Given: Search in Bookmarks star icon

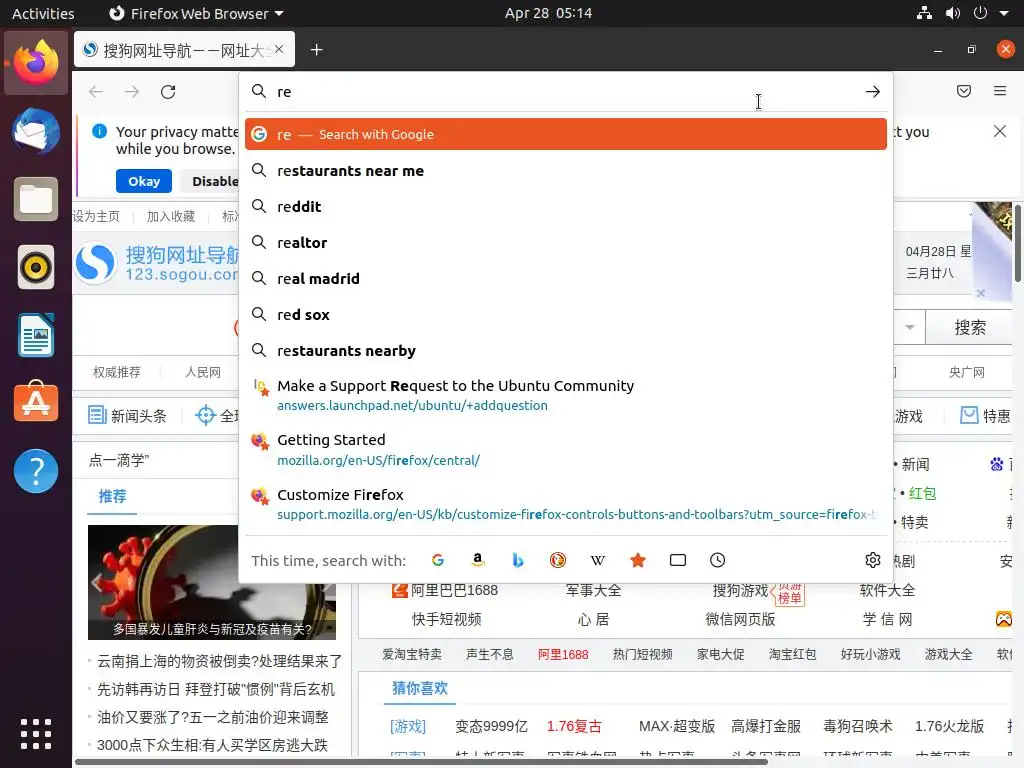Looking at the screenshot, I should [638, 560].
